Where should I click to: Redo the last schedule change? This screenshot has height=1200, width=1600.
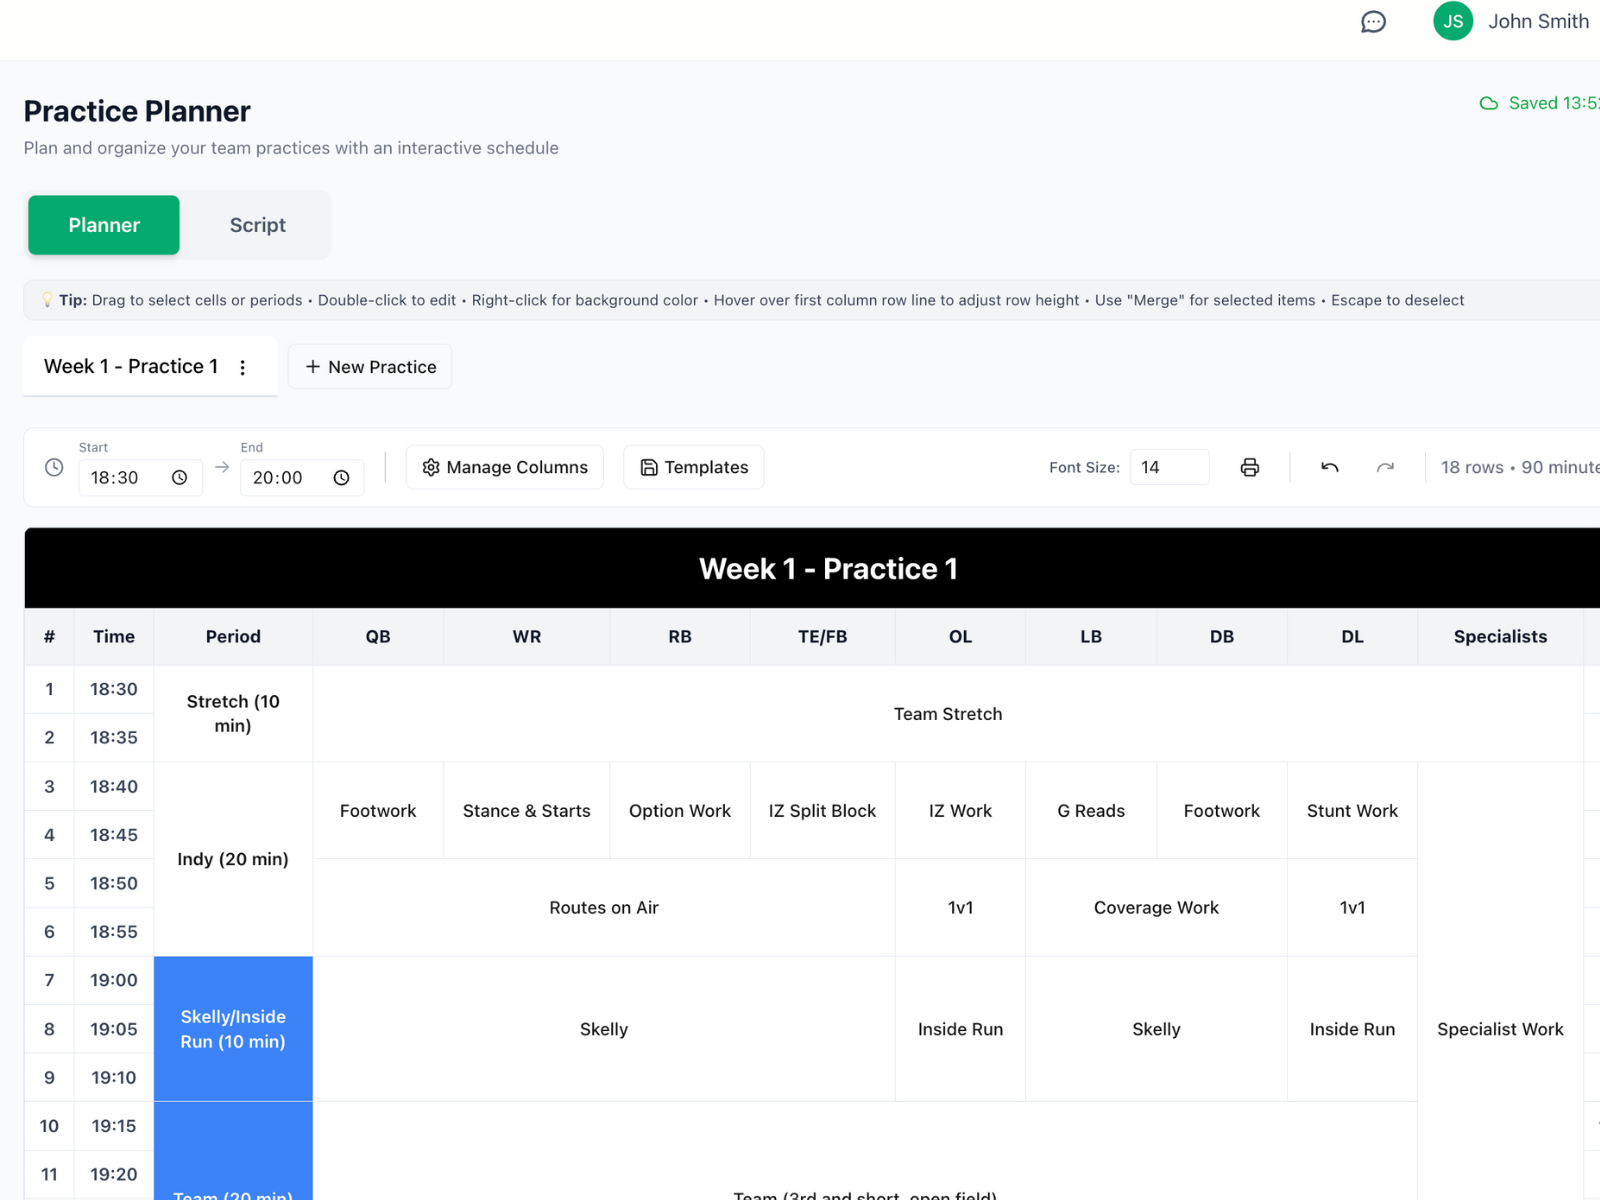pos(1385,467)
